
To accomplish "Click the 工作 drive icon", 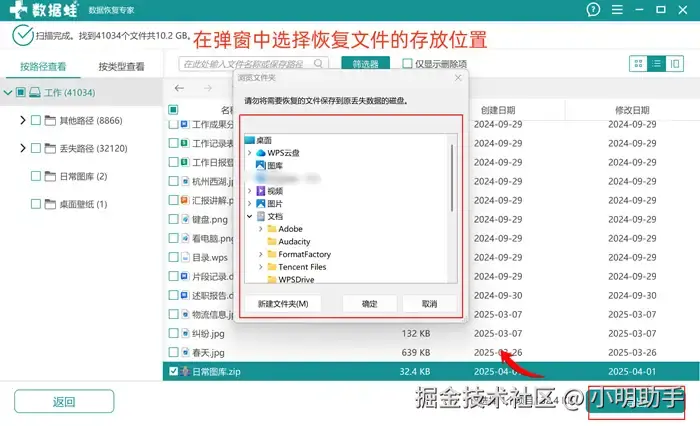I will (x=35, y=92).
